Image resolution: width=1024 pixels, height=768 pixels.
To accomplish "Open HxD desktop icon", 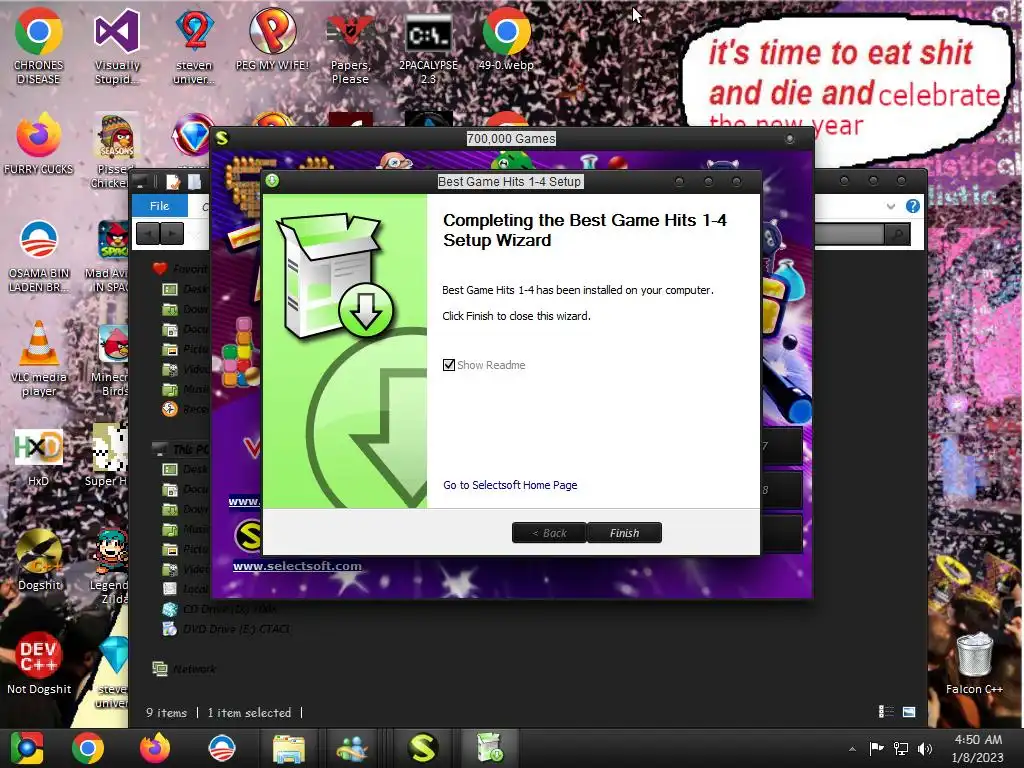I will click(39, 457).
